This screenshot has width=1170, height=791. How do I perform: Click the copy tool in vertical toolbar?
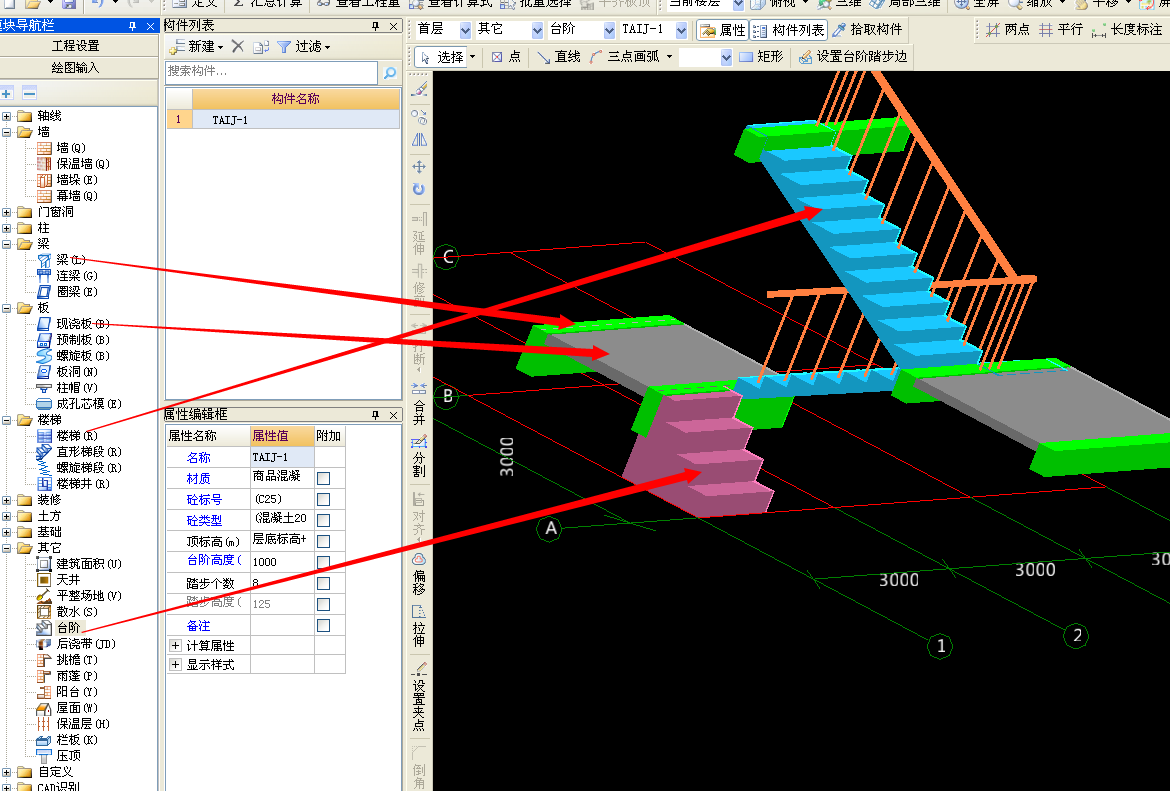coord(419,116)
